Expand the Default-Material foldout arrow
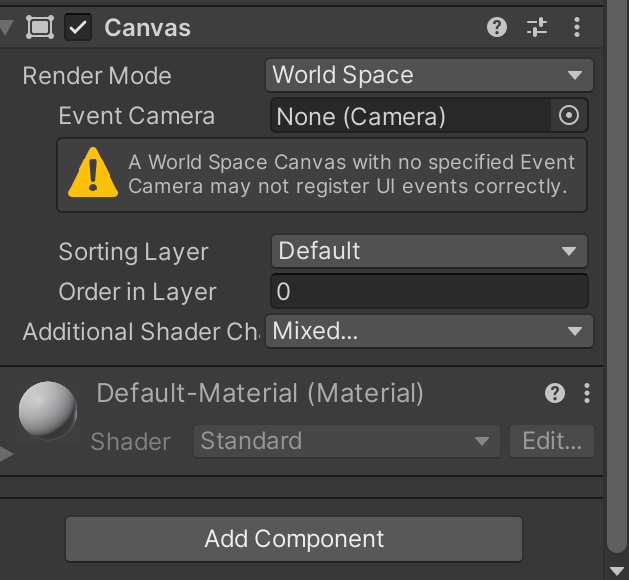 click(x=6, y=454)
